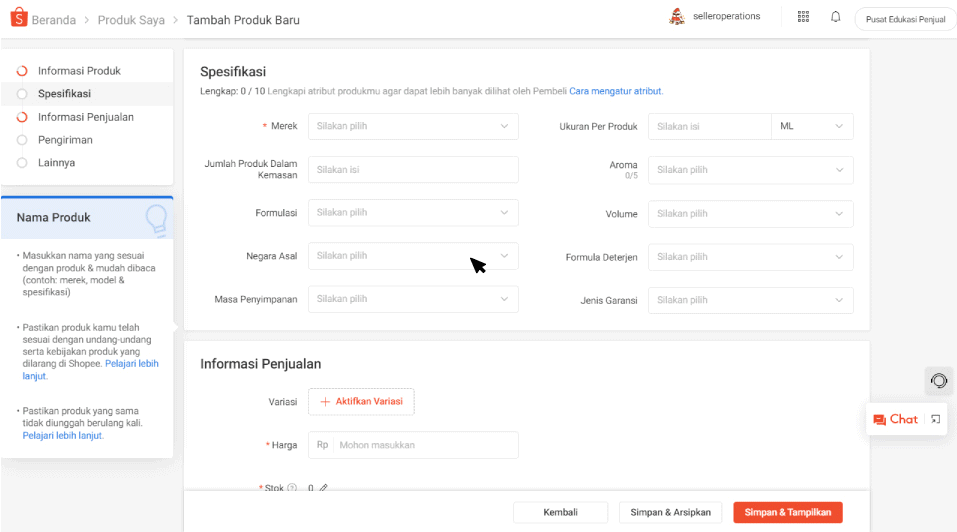
Task: Click the Chat bubble icon
Action: (x=880, y=420)
